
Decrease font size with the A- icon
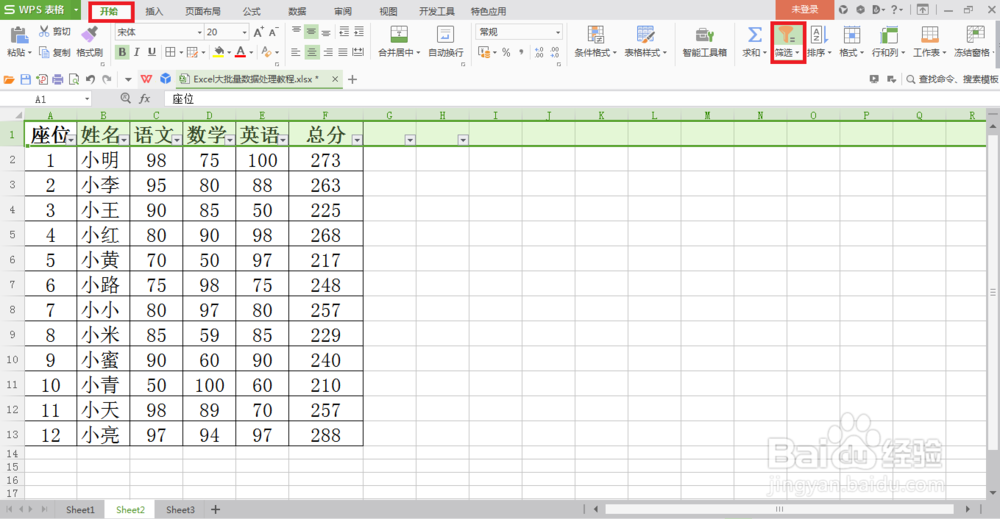[x=273, y=32]
